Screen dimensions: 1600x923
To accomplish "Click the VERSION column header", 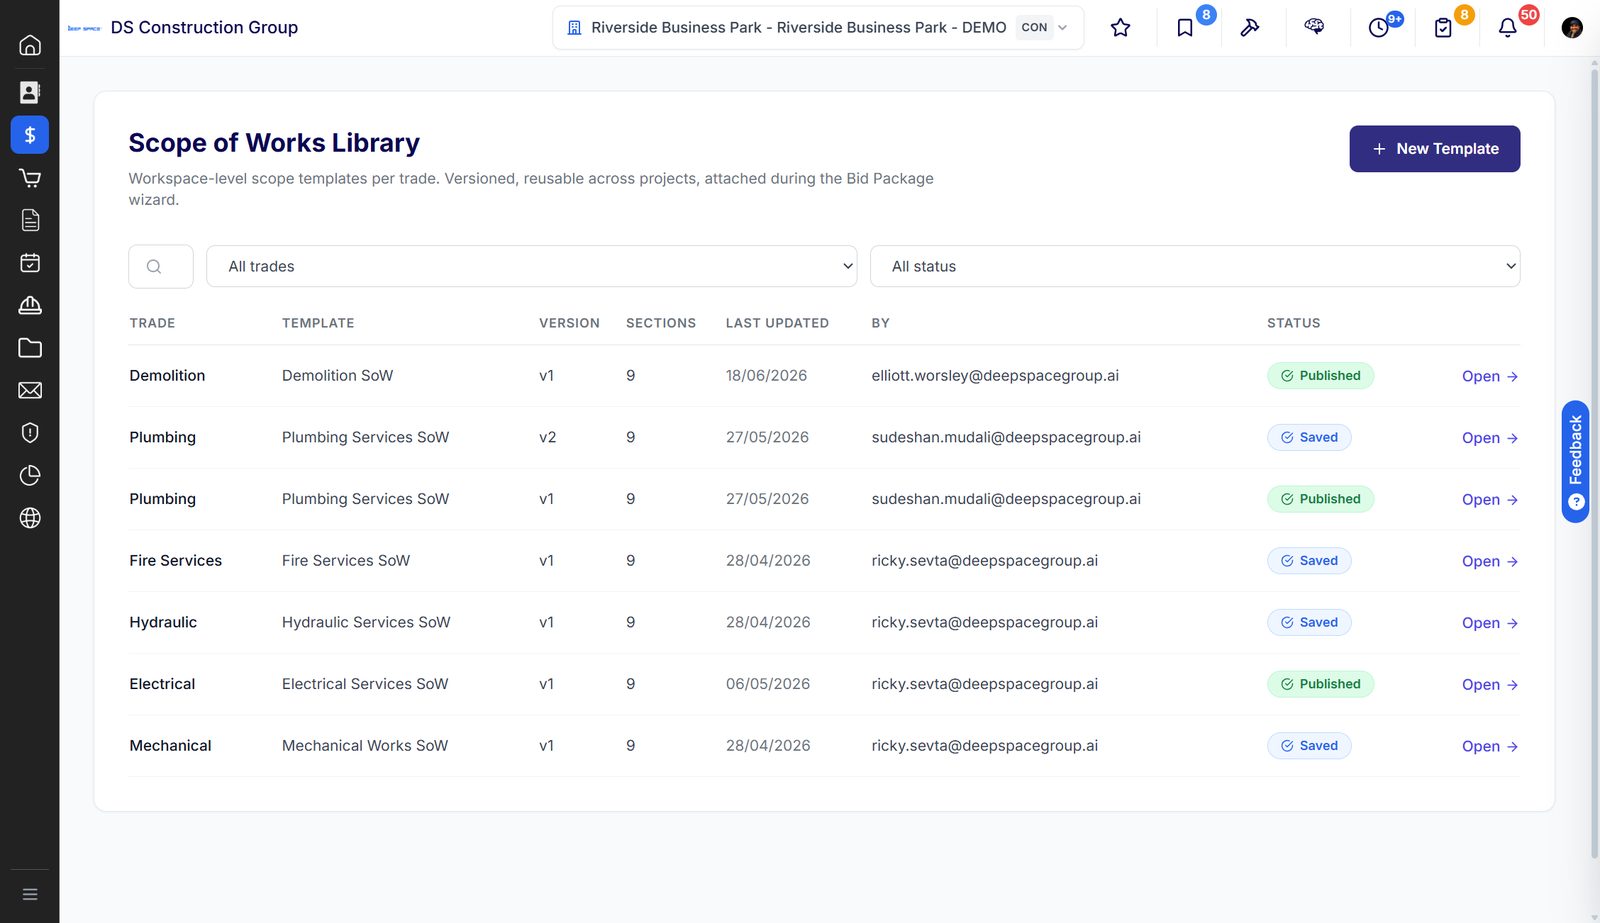I will [x=569, y=323].
